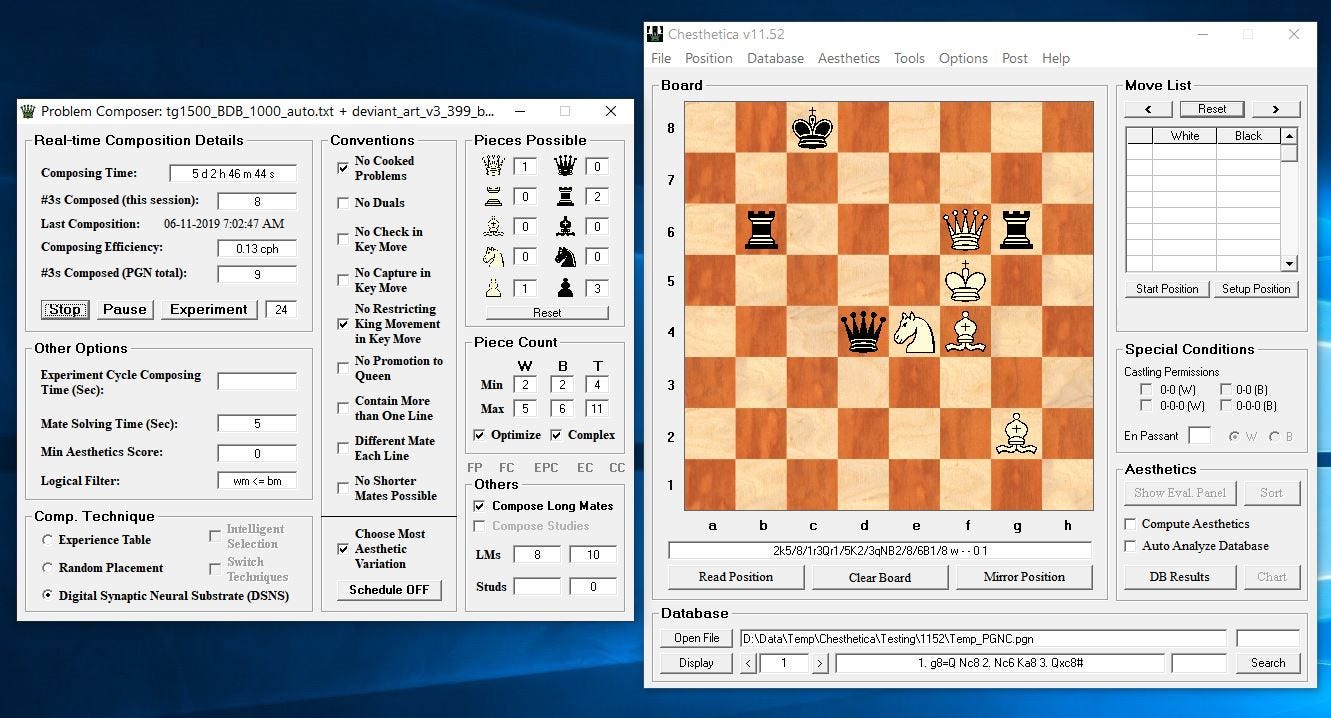1331x718 pixels.
Task: Select the black king on c8
Action: pyautogui.click(x=813, y=127)
